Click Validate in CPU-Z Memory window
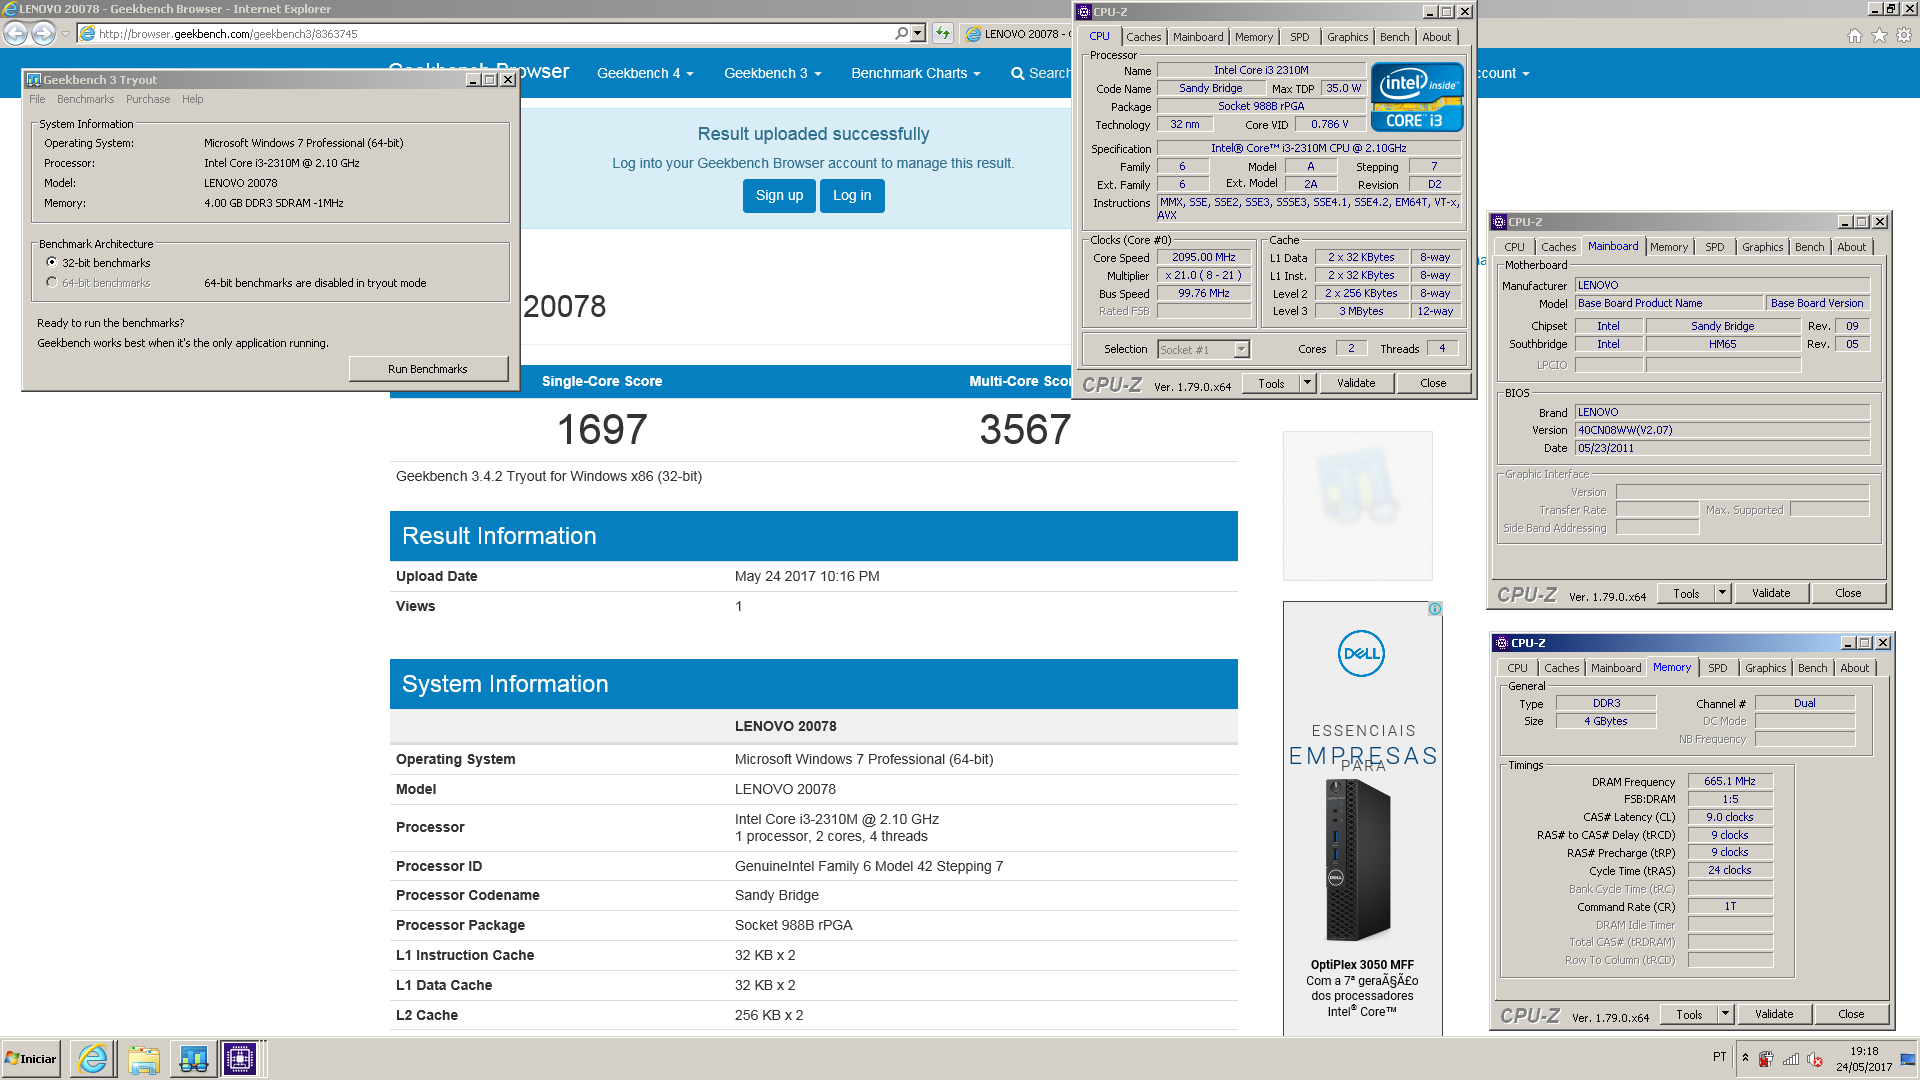 pos(1774,1014)
